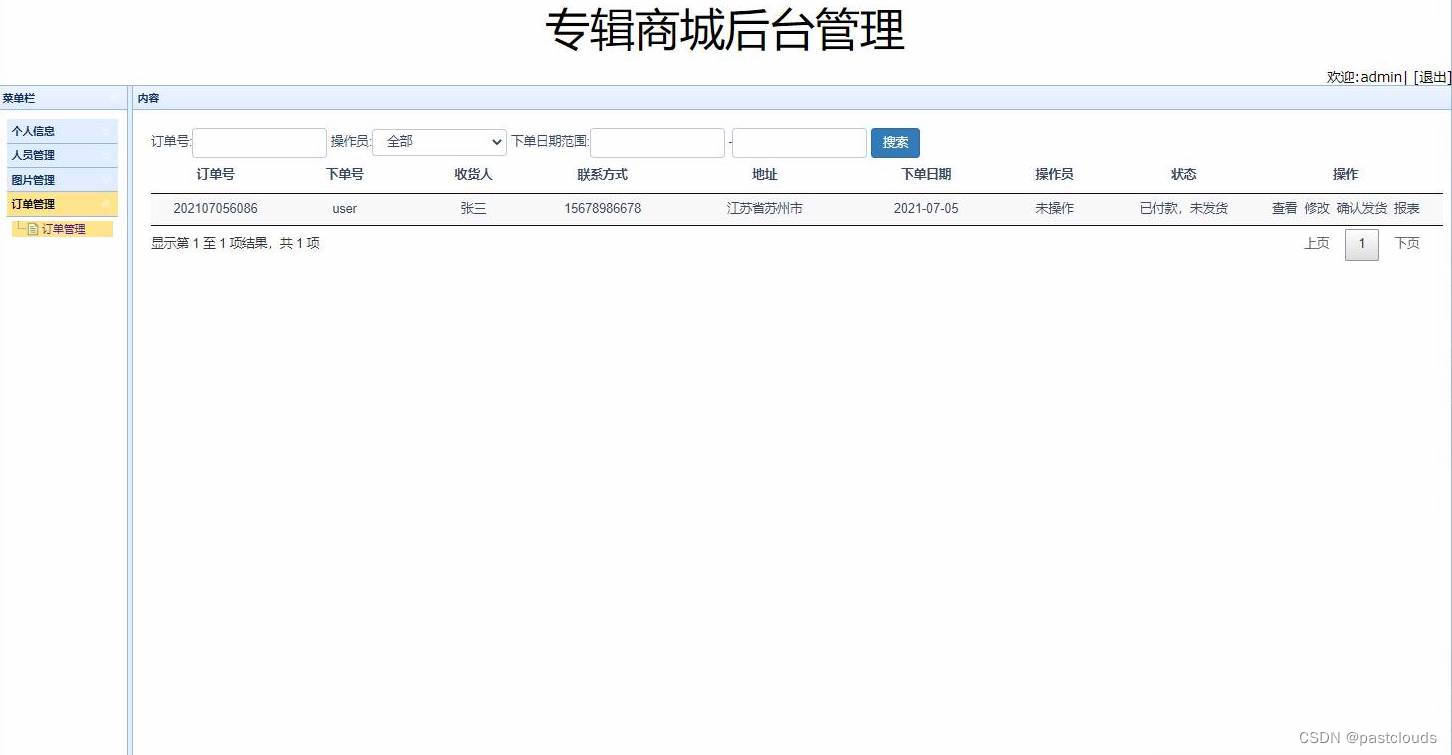
Task: Sort by the 下单日期 column header
Action: pos(926,174)
